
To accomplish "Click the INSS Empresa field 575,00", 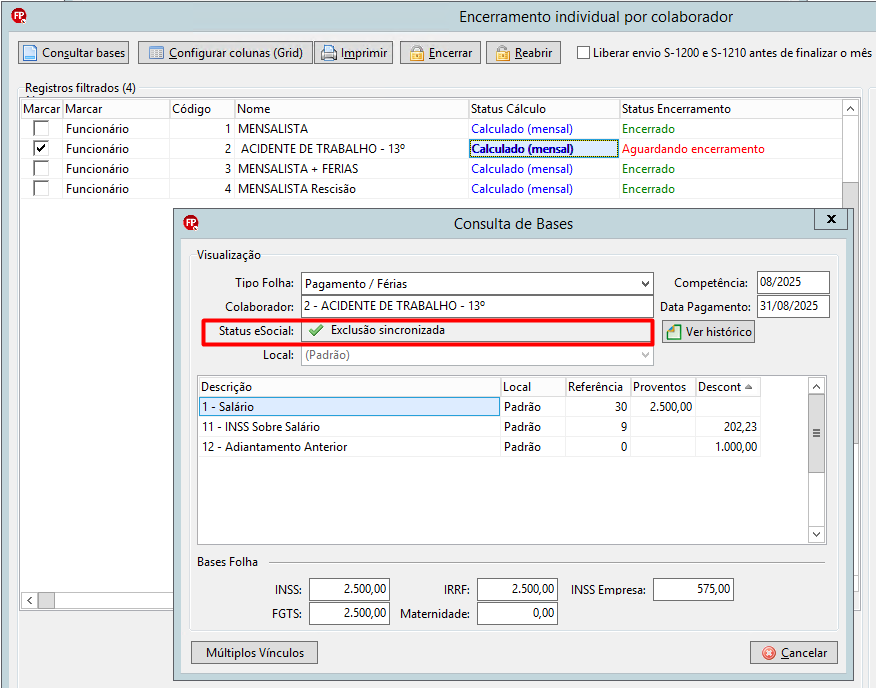I will pyautogui.click(x=693, y=589).
